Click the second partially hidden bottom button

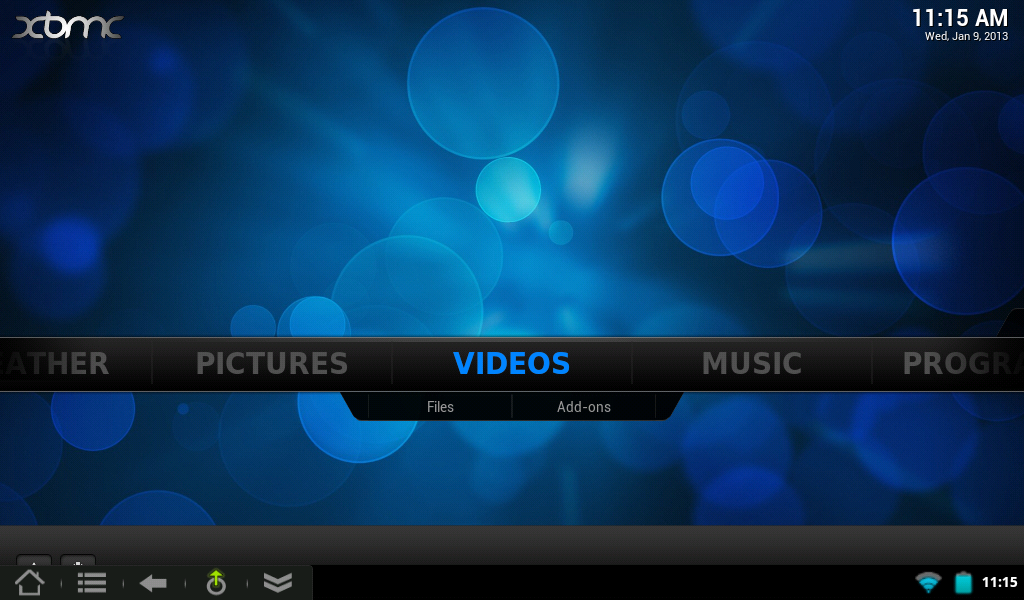(x=78, y=561)
